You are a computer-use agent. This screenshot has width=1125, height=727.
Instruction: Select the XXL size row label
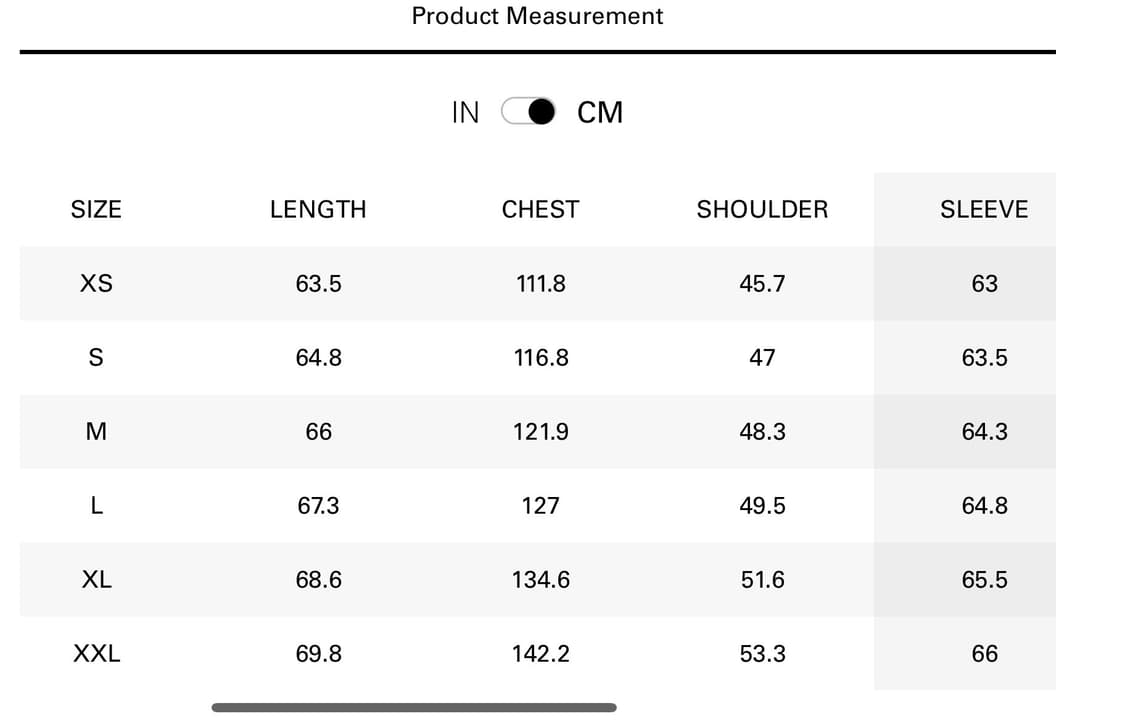[96, 653]
